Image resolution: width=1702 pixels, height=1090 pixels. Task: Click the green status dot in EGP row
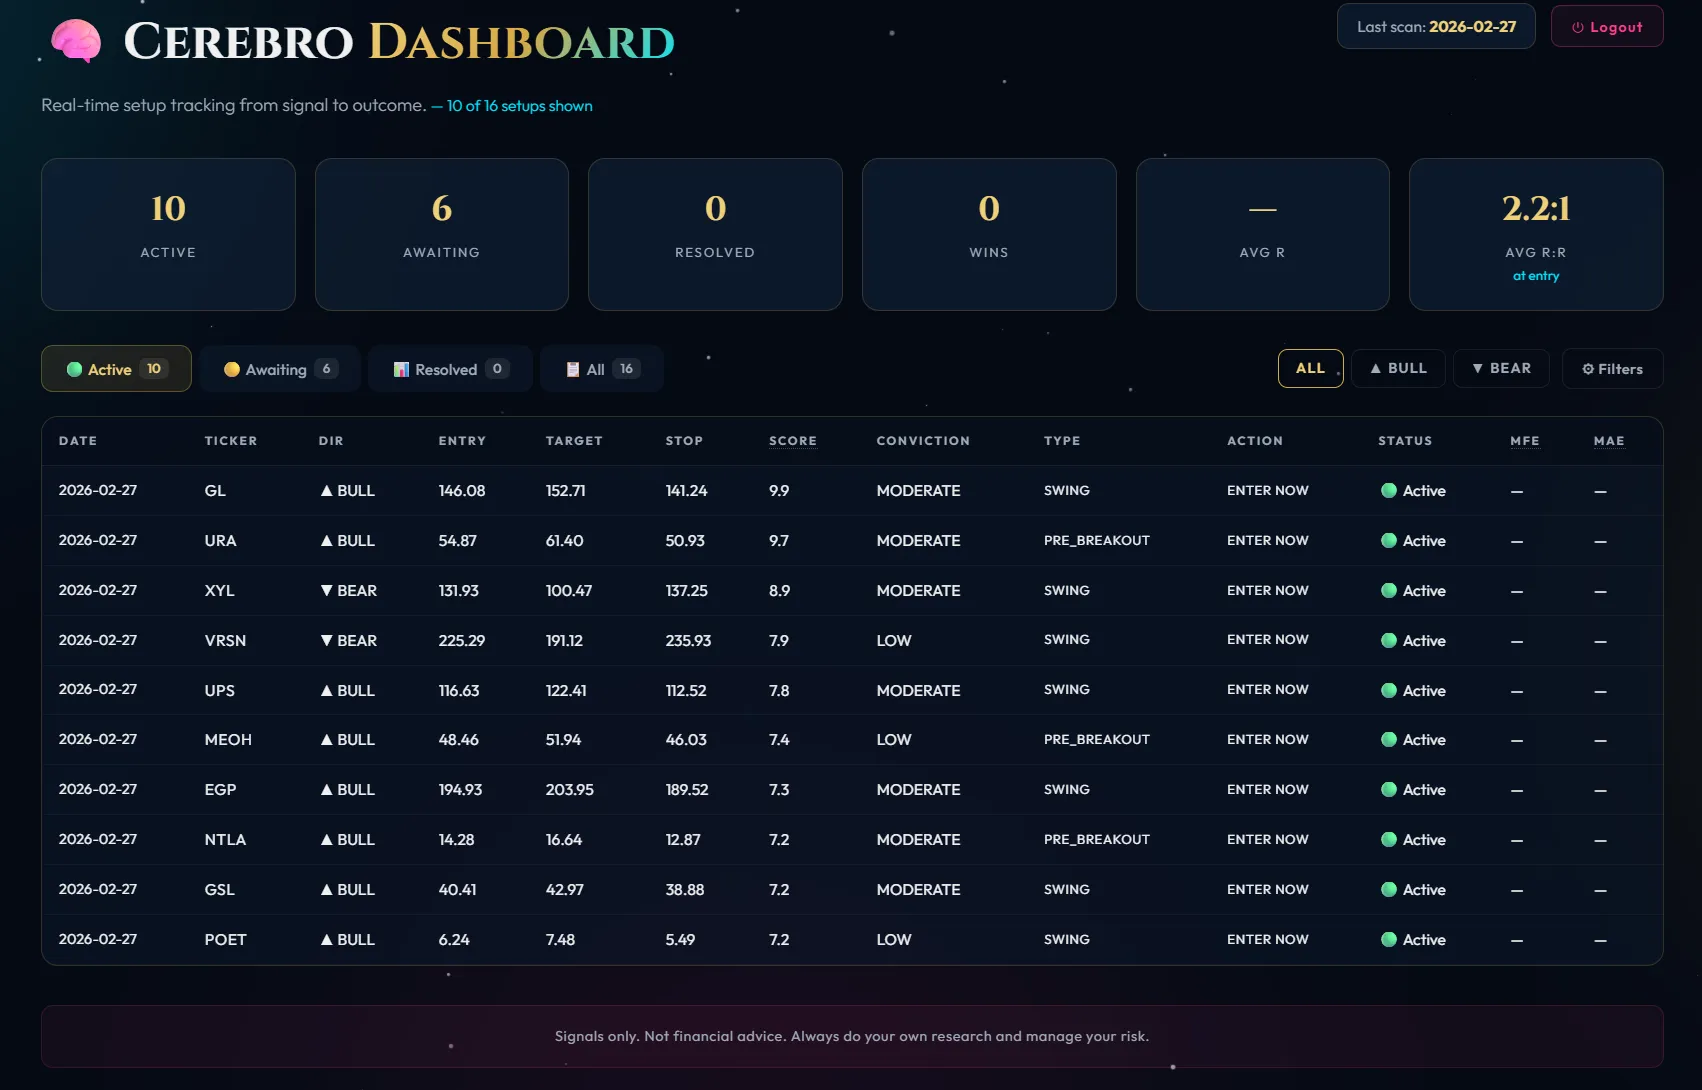pyautogui.click(x=1388, y=790)
